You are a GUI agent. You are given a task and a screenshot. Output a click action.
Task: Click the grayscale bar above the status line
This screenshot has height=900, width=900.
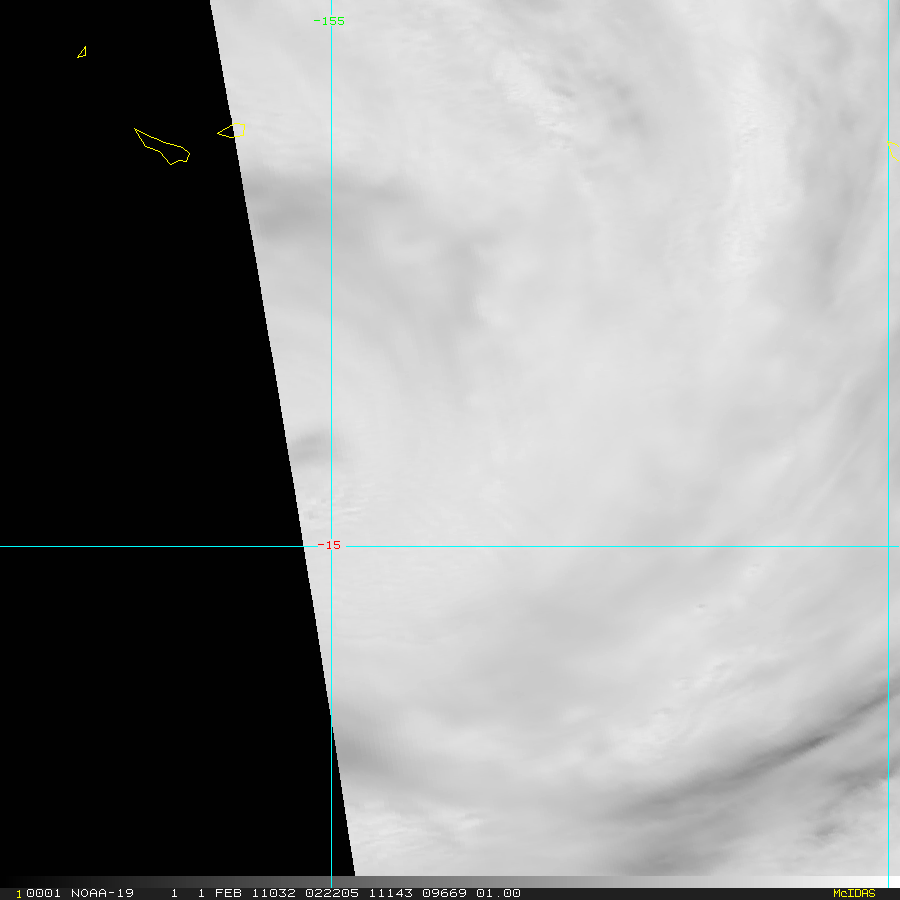600,881
